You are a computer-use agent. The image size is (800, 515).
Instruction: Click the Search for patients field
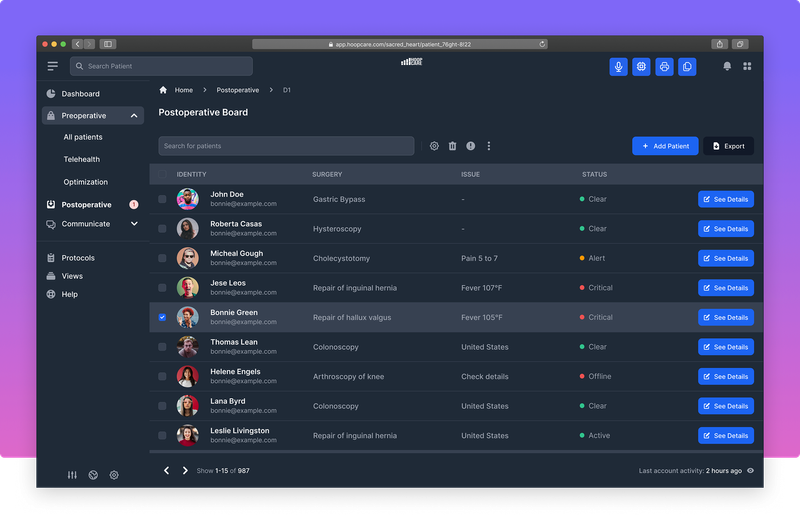pos(286,146)
